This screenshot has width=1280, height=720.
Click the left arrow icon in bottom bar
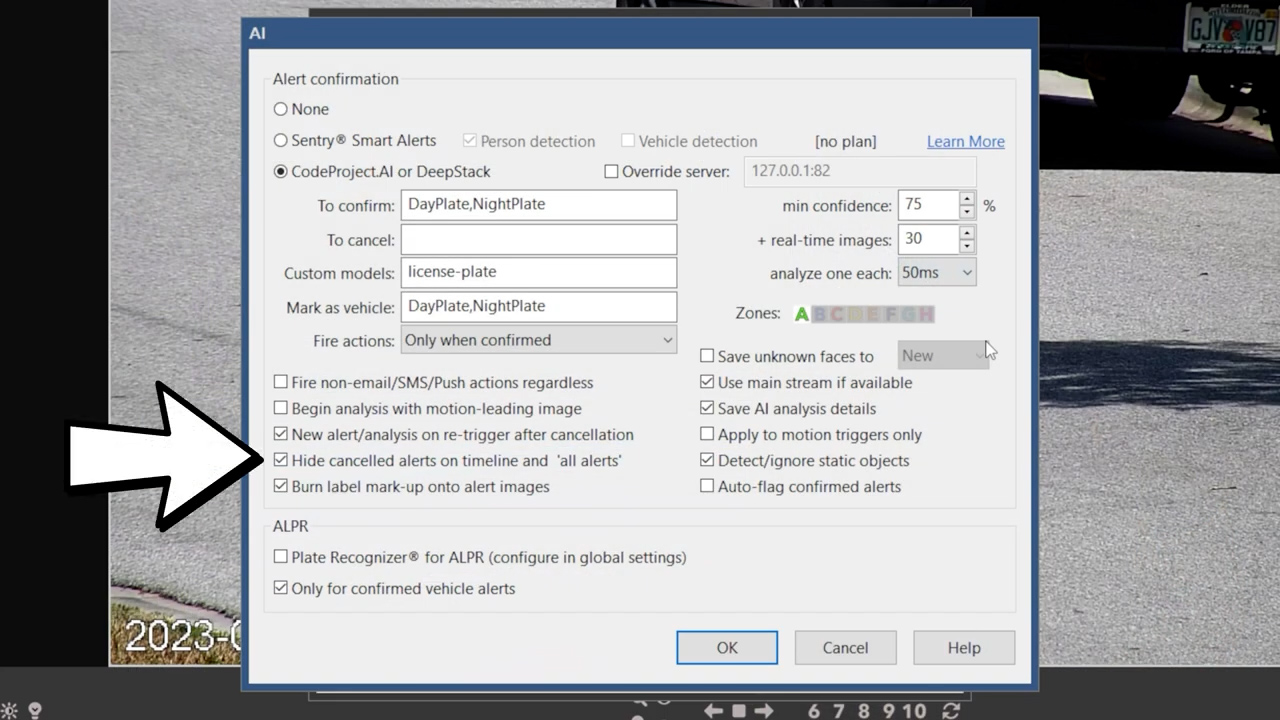click(713, 711)
